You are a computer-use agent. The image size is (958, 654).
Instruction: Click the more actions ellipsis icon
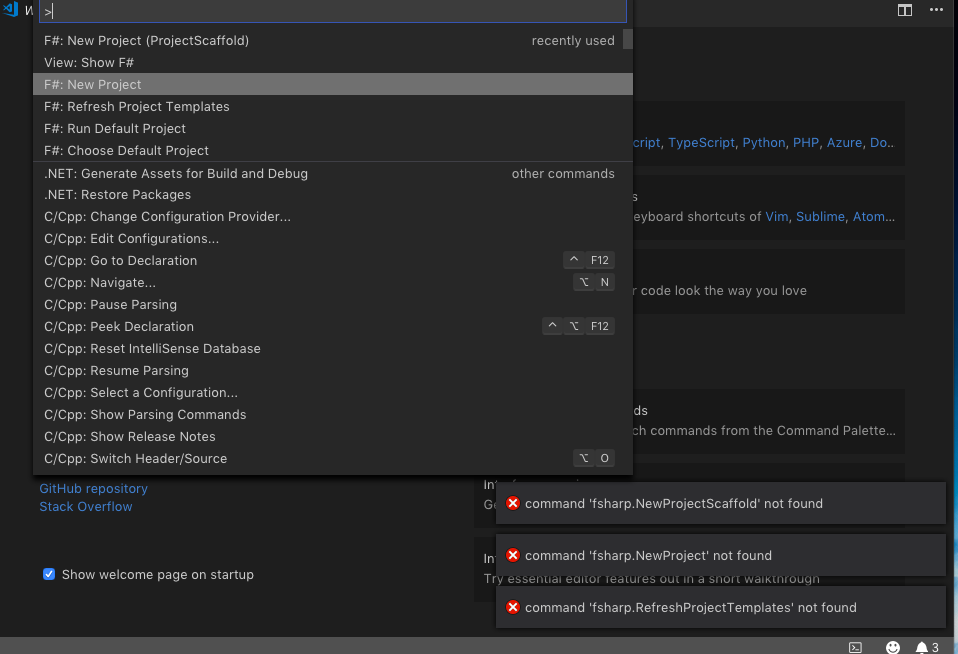pyautogui.click(x=936, y=10)
